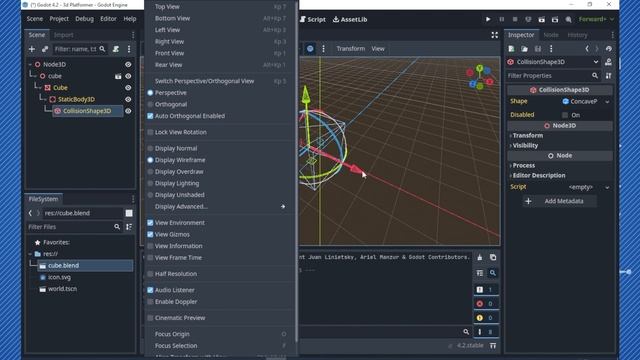Run the project with play button
640x360 pixels.
pyautogui.click(x=488, y=19)
